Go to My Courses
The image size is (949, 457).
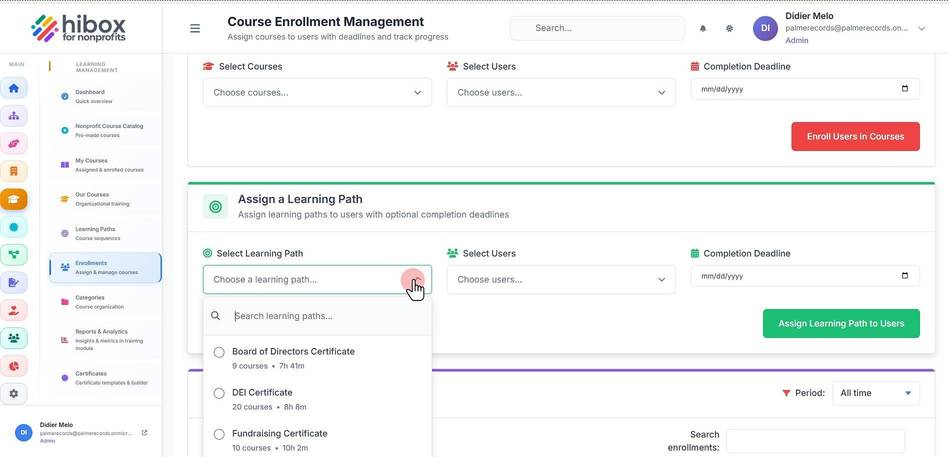[x=105, y=165]
